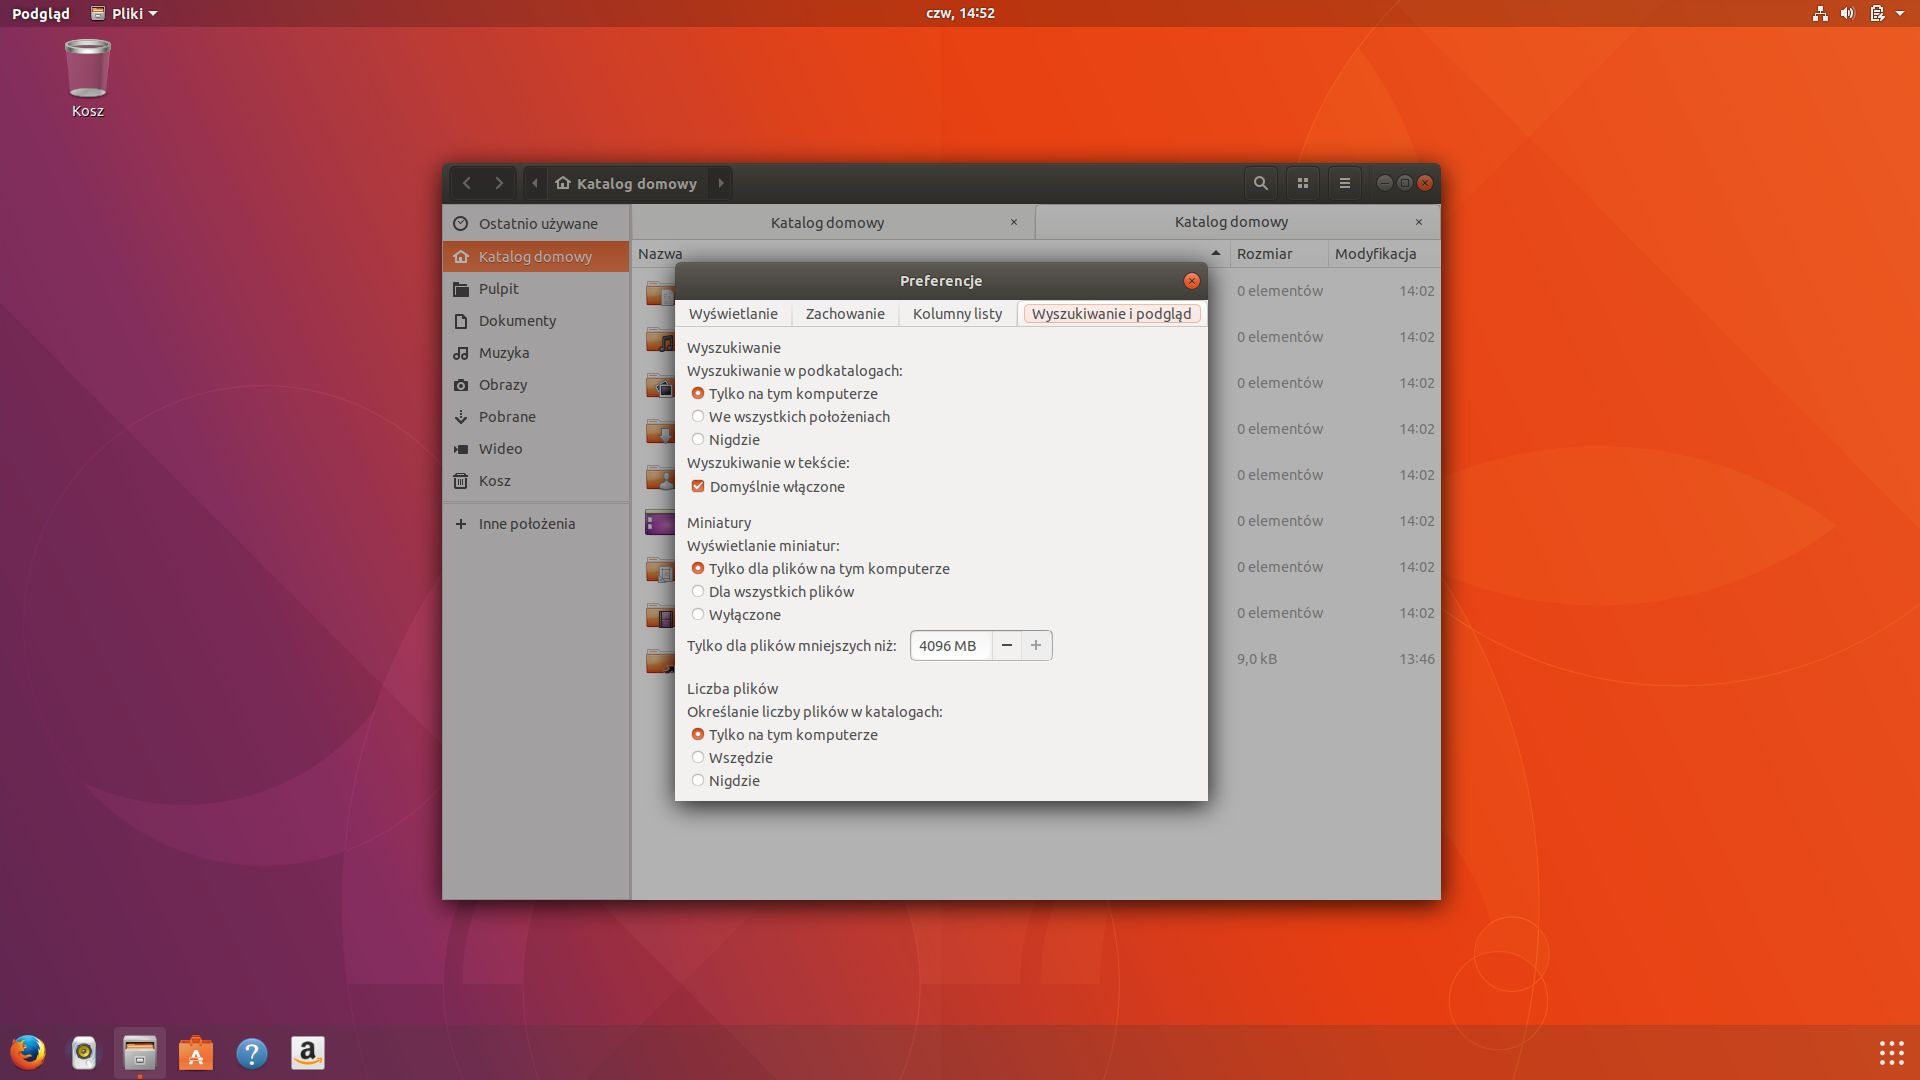The width and height of the screenshot is (1920, 1080).
Task: Switch to grid view icon
Action: (x=1302, y=183)
